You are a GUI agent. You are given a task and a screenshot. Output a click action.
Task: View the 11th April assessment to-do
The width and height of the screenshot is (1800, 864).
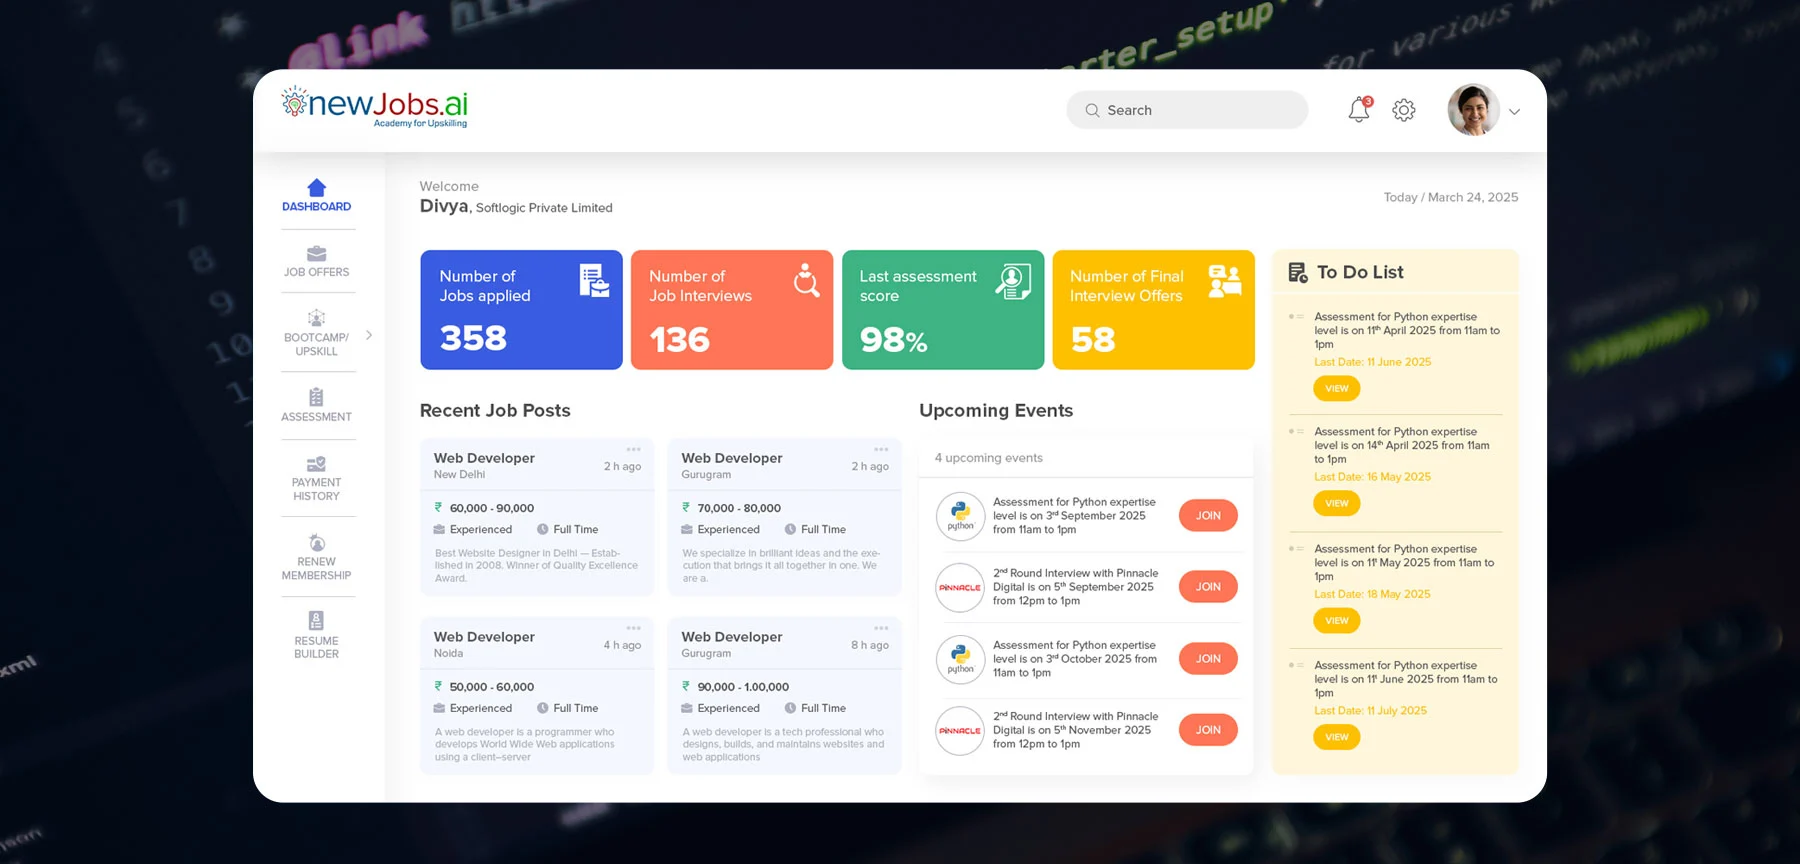coord(1336,388)
